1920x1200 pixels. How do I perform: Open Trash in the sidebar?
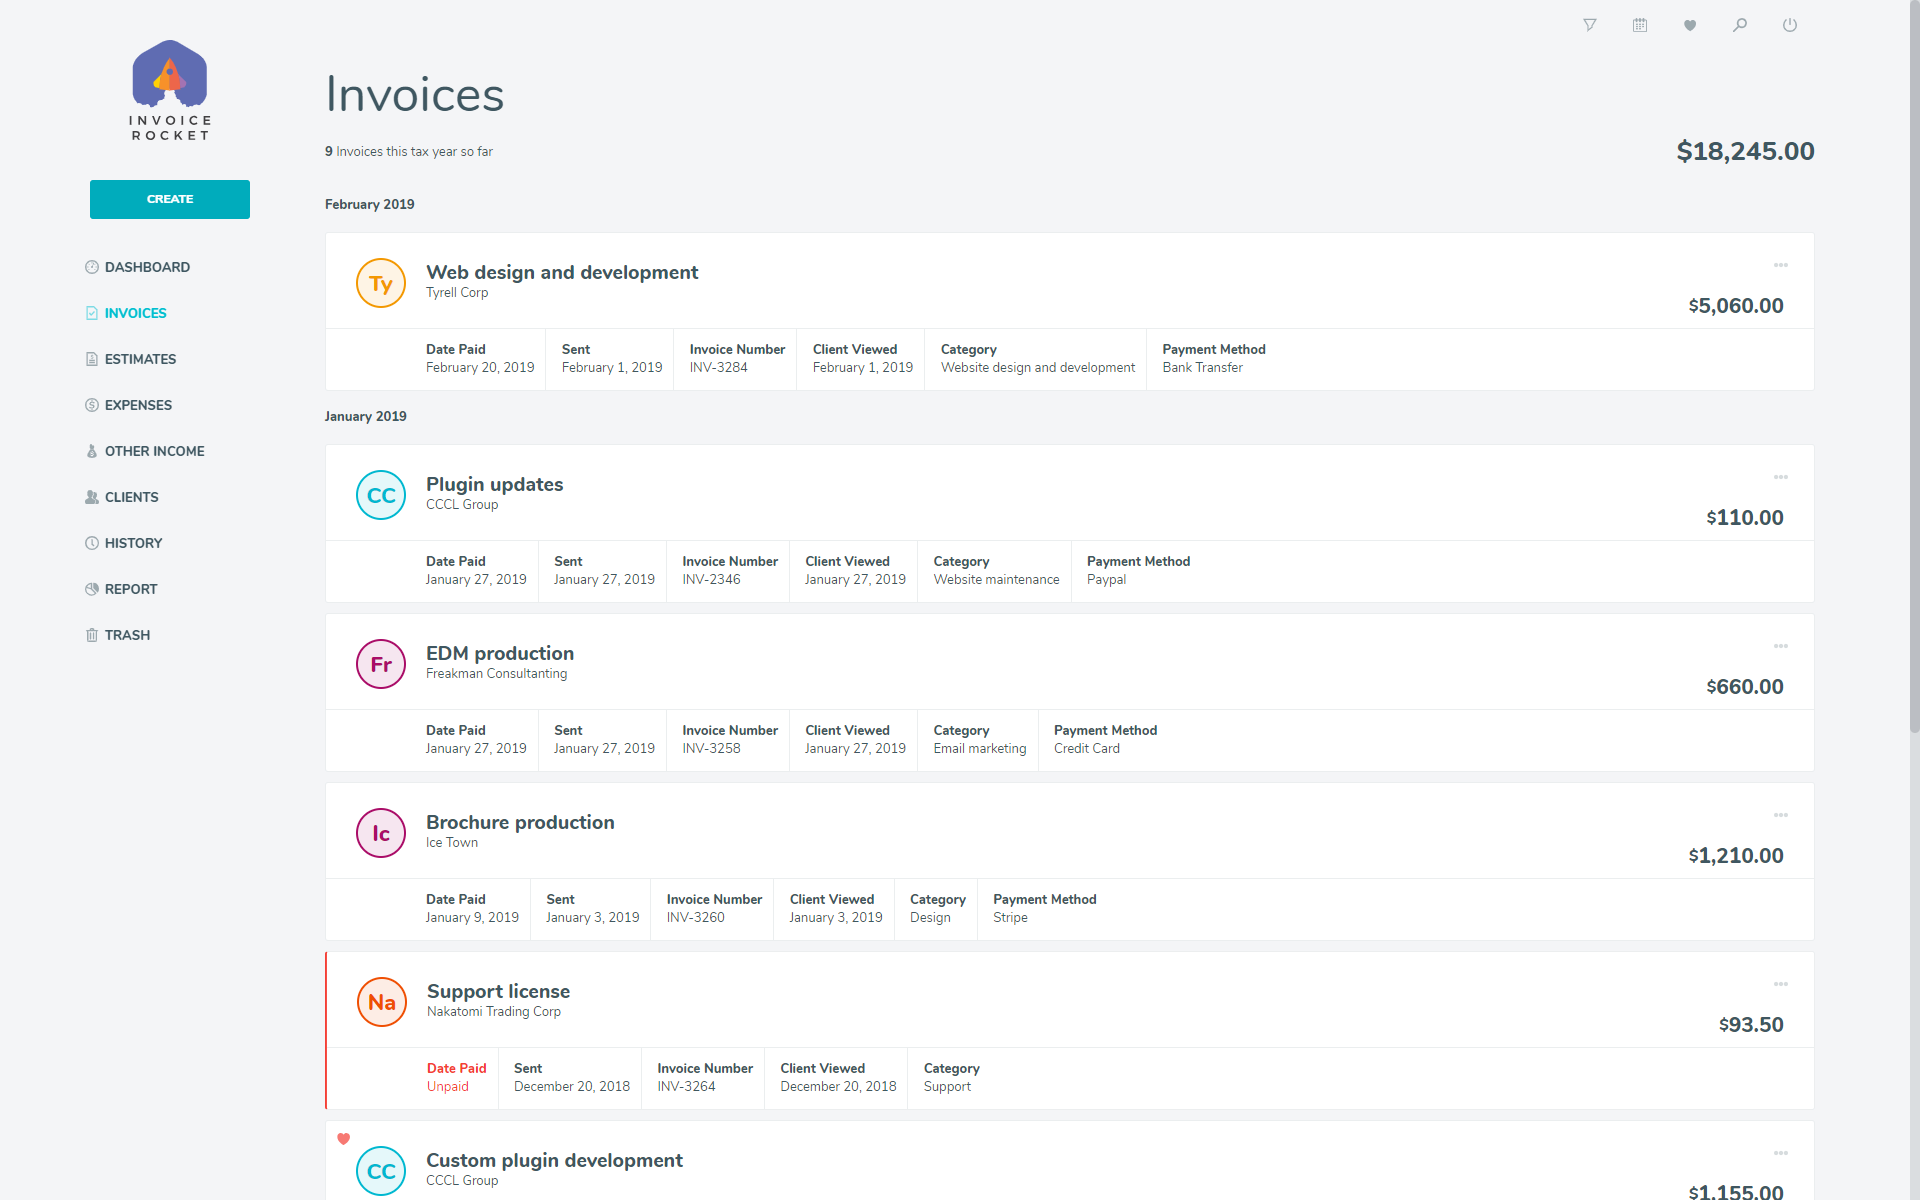coord(127,635)
